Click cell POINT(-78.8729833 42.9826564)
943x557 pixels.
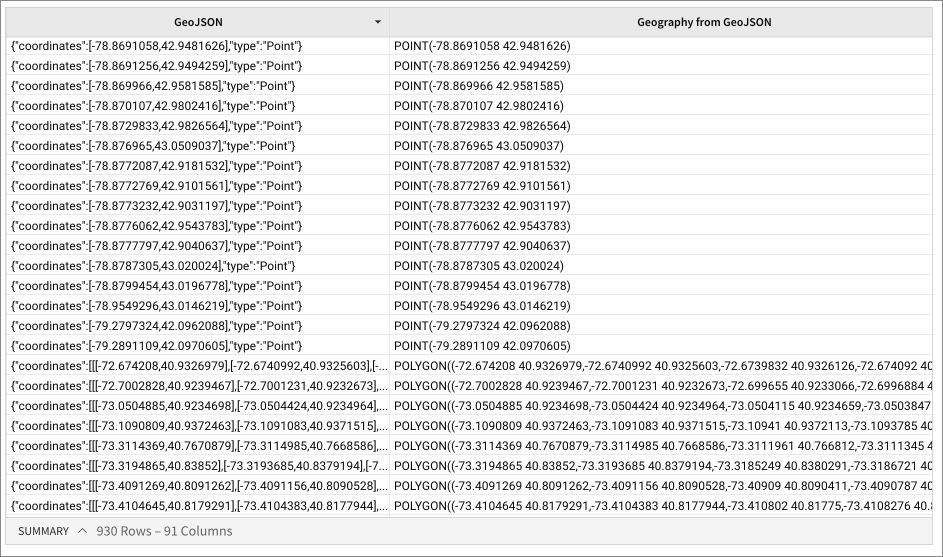tap(482, 126)
